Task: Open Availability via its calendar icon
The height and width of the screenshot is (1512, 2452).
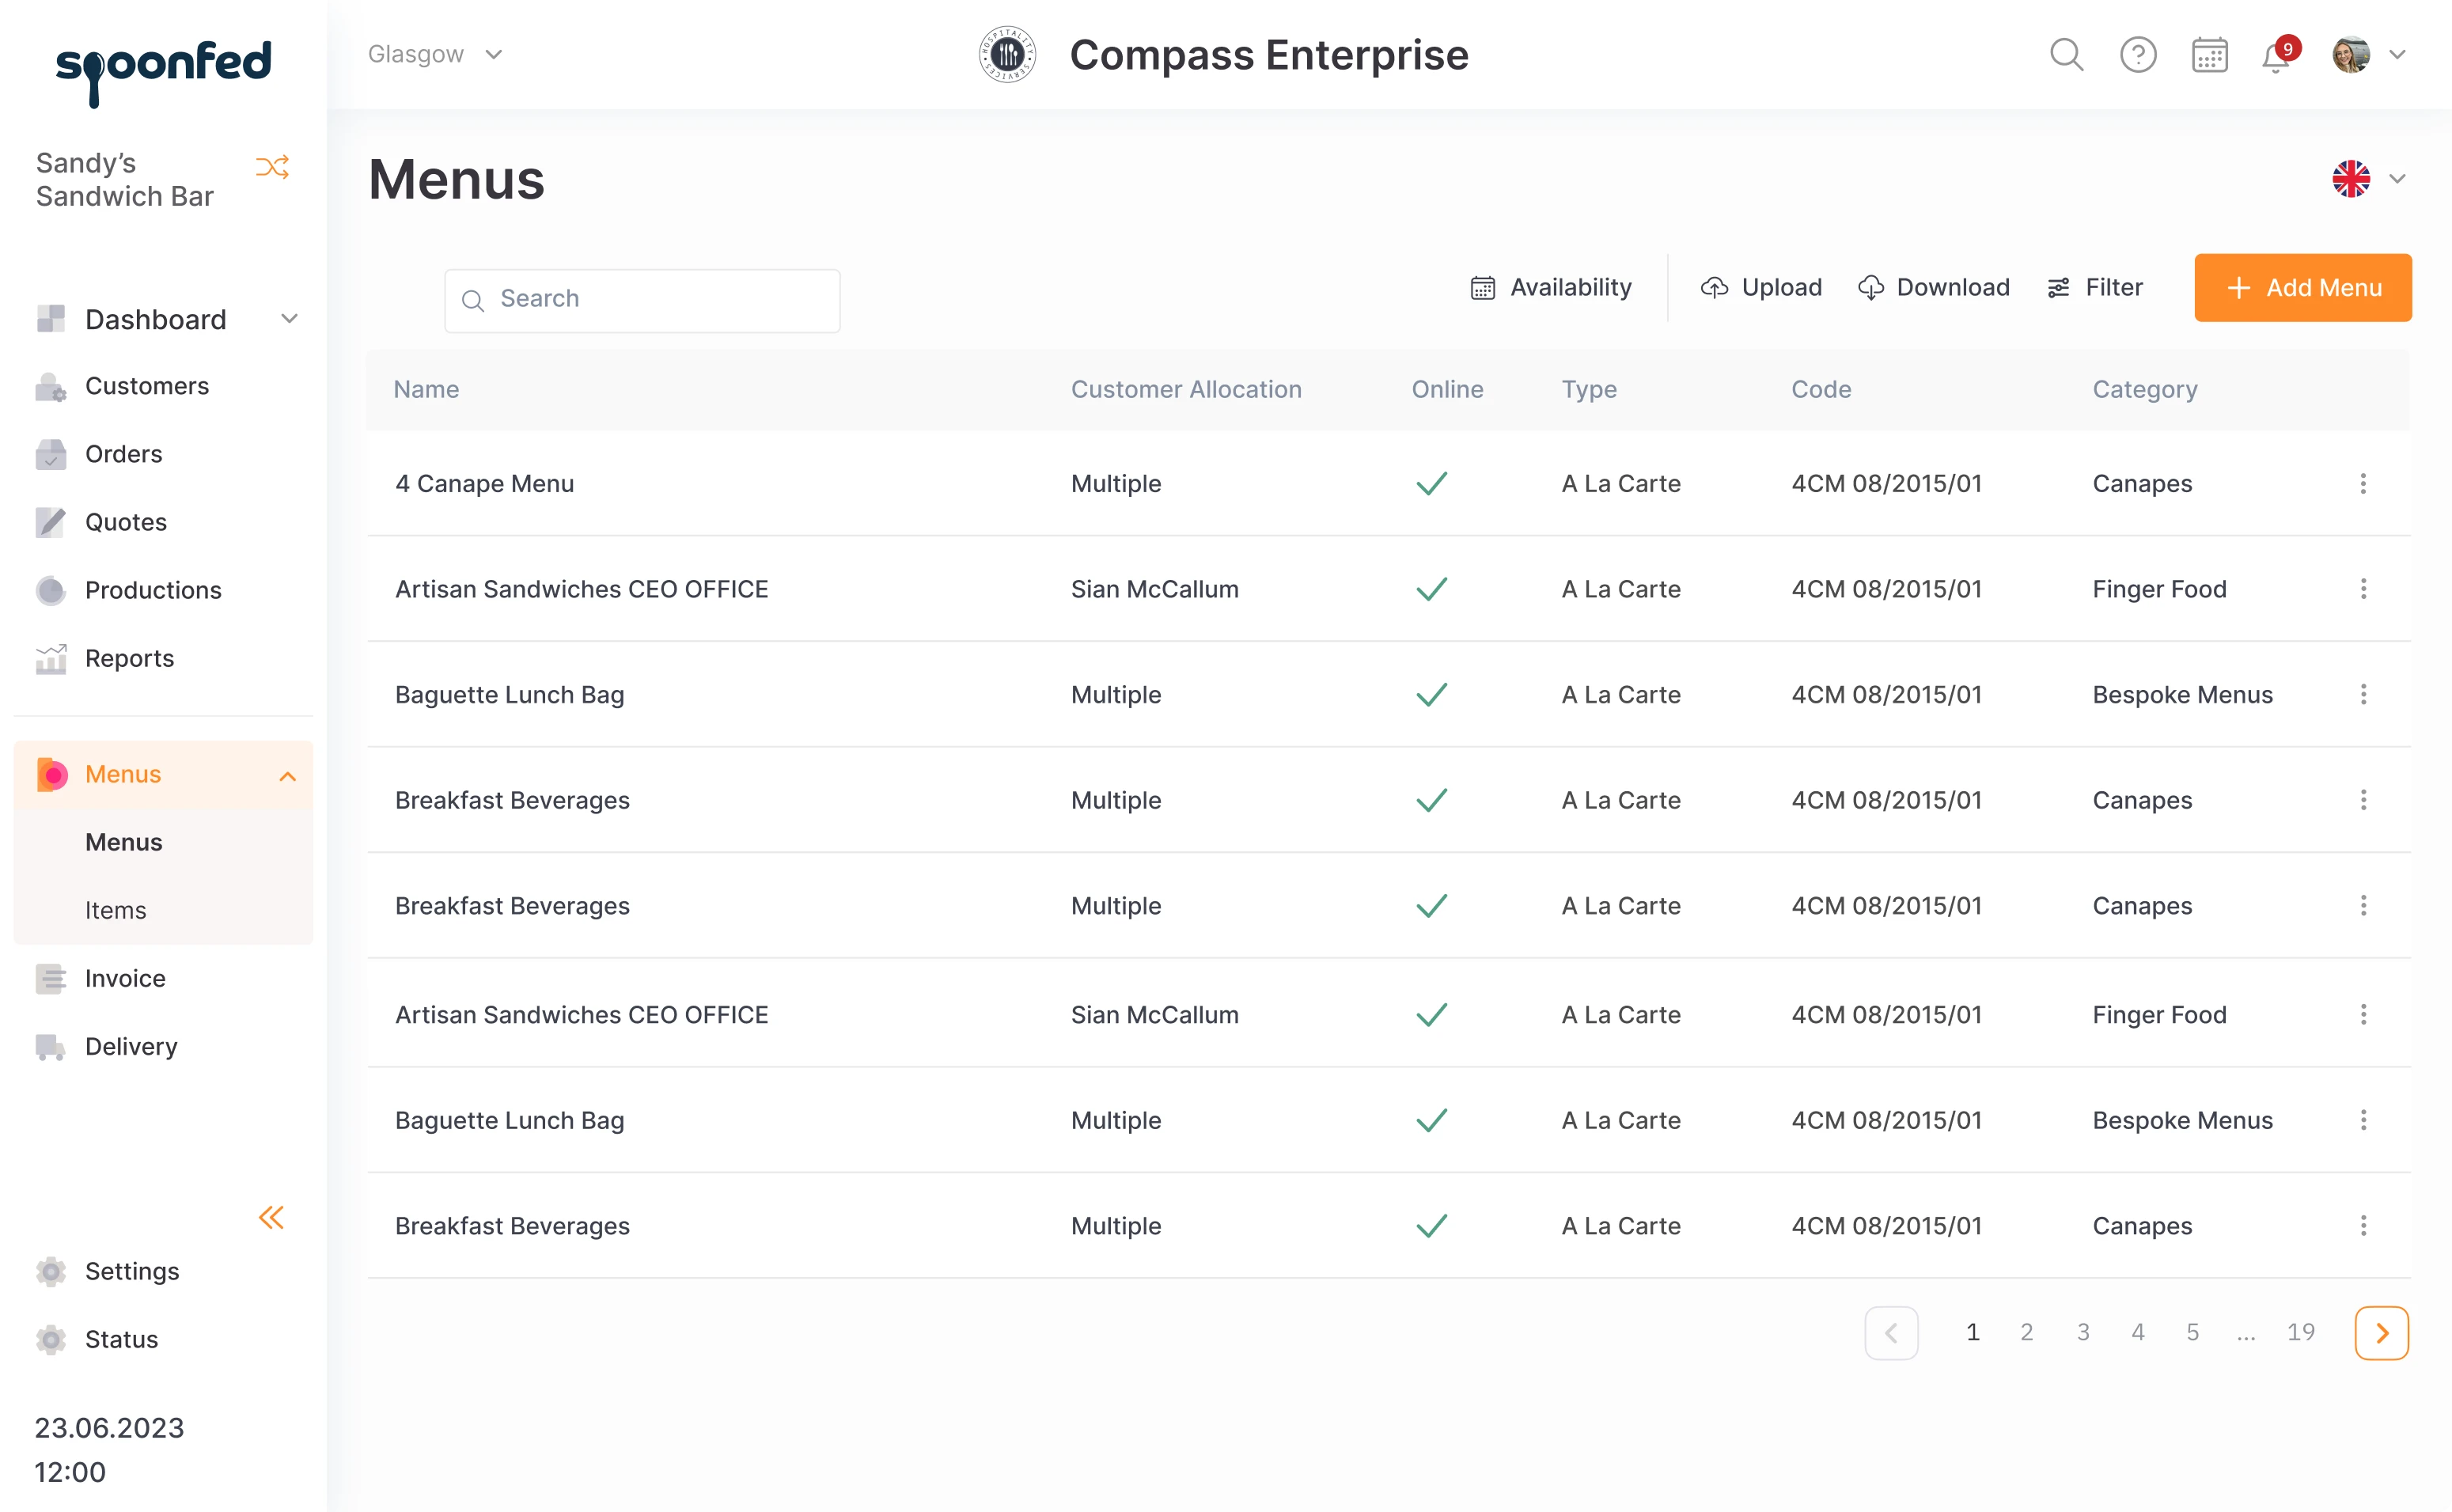Action: [1484, 288]
